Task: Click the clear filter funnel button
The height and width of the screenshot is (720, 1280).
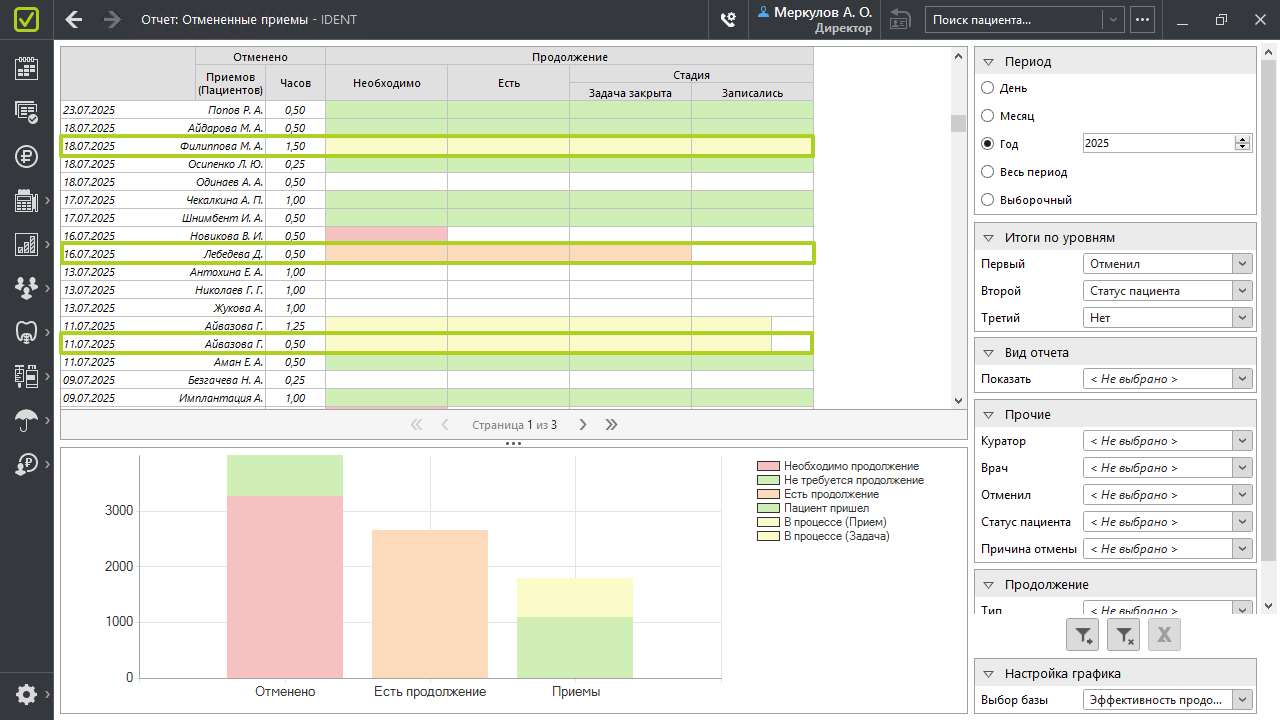Action: coord(1124,634)
